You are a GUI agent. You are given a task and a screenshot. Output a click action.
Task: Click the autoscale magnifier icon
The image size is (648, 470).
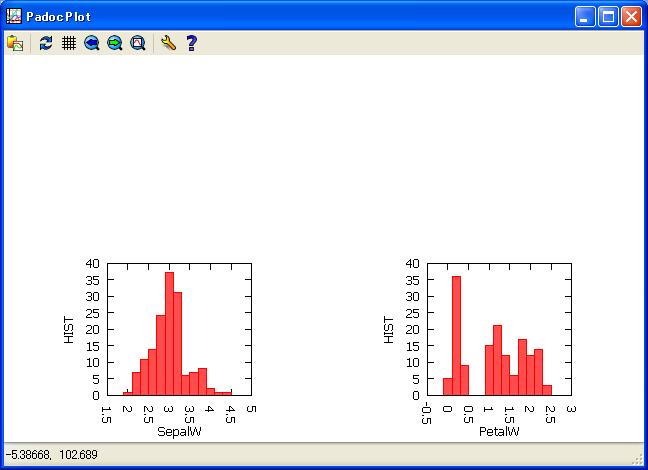[138, 43]
